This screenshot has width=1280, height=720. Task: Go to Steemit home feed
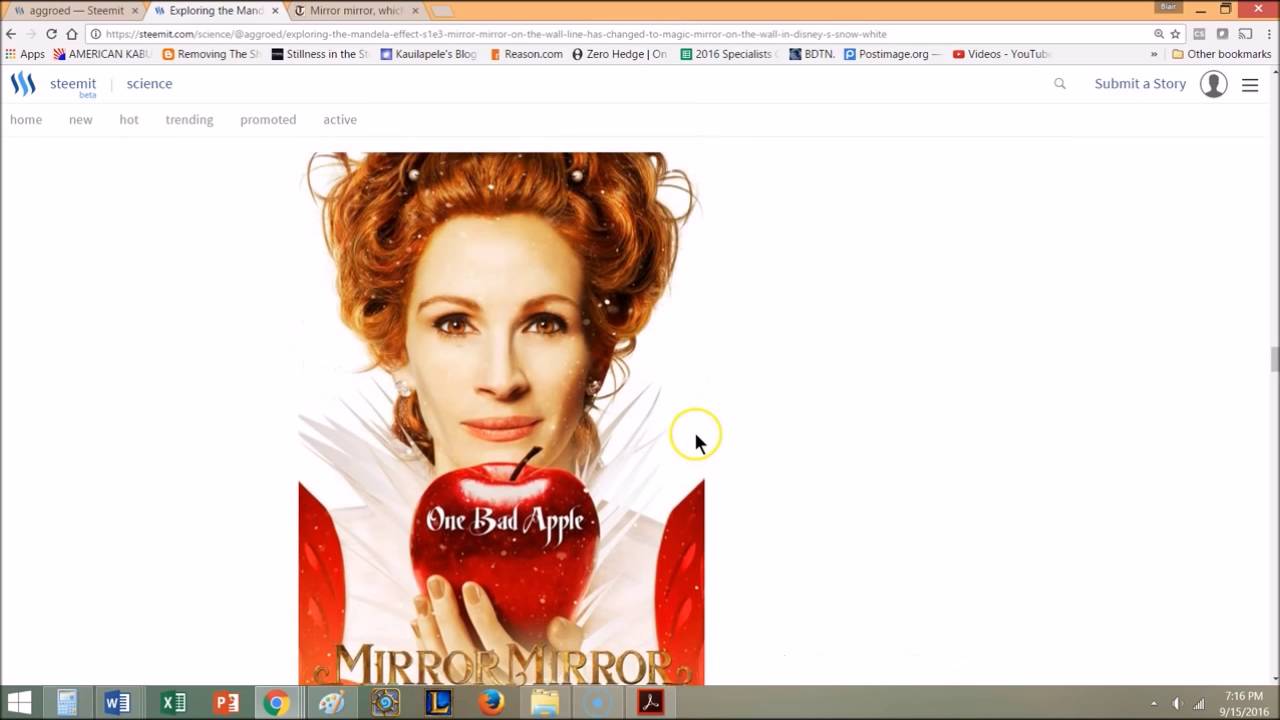26,119
